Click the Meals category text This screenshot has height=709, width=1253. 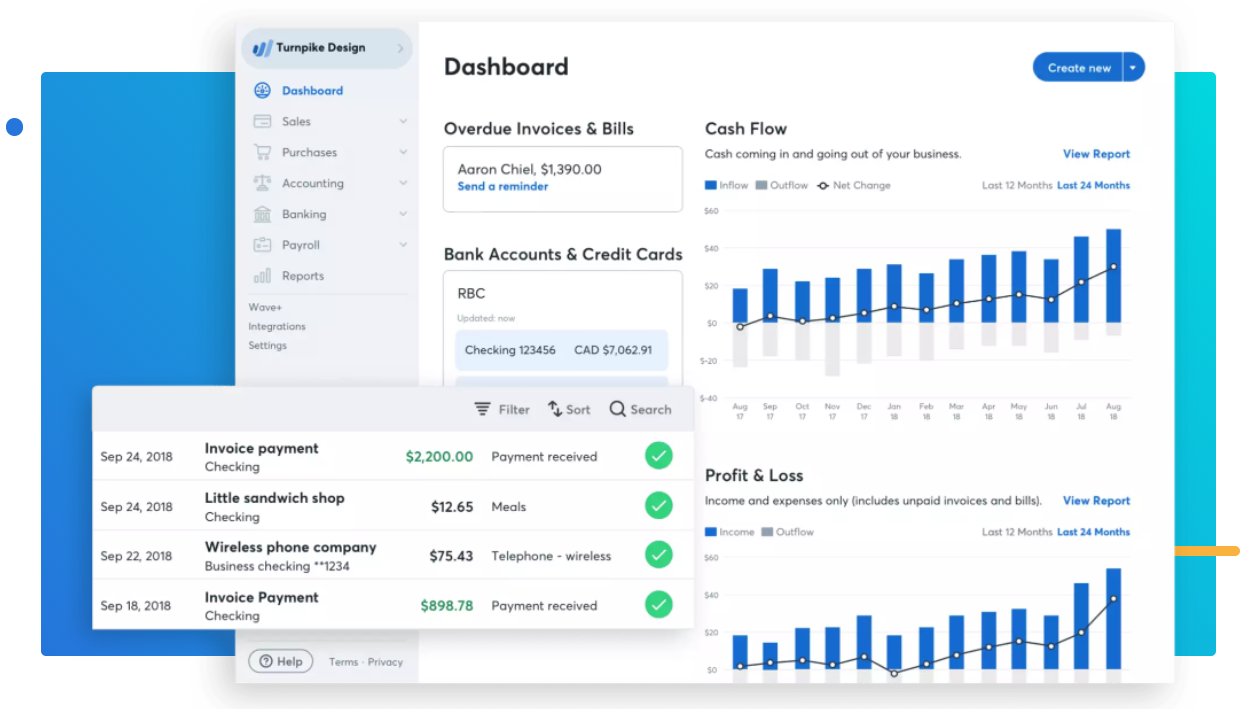[508, 506]
